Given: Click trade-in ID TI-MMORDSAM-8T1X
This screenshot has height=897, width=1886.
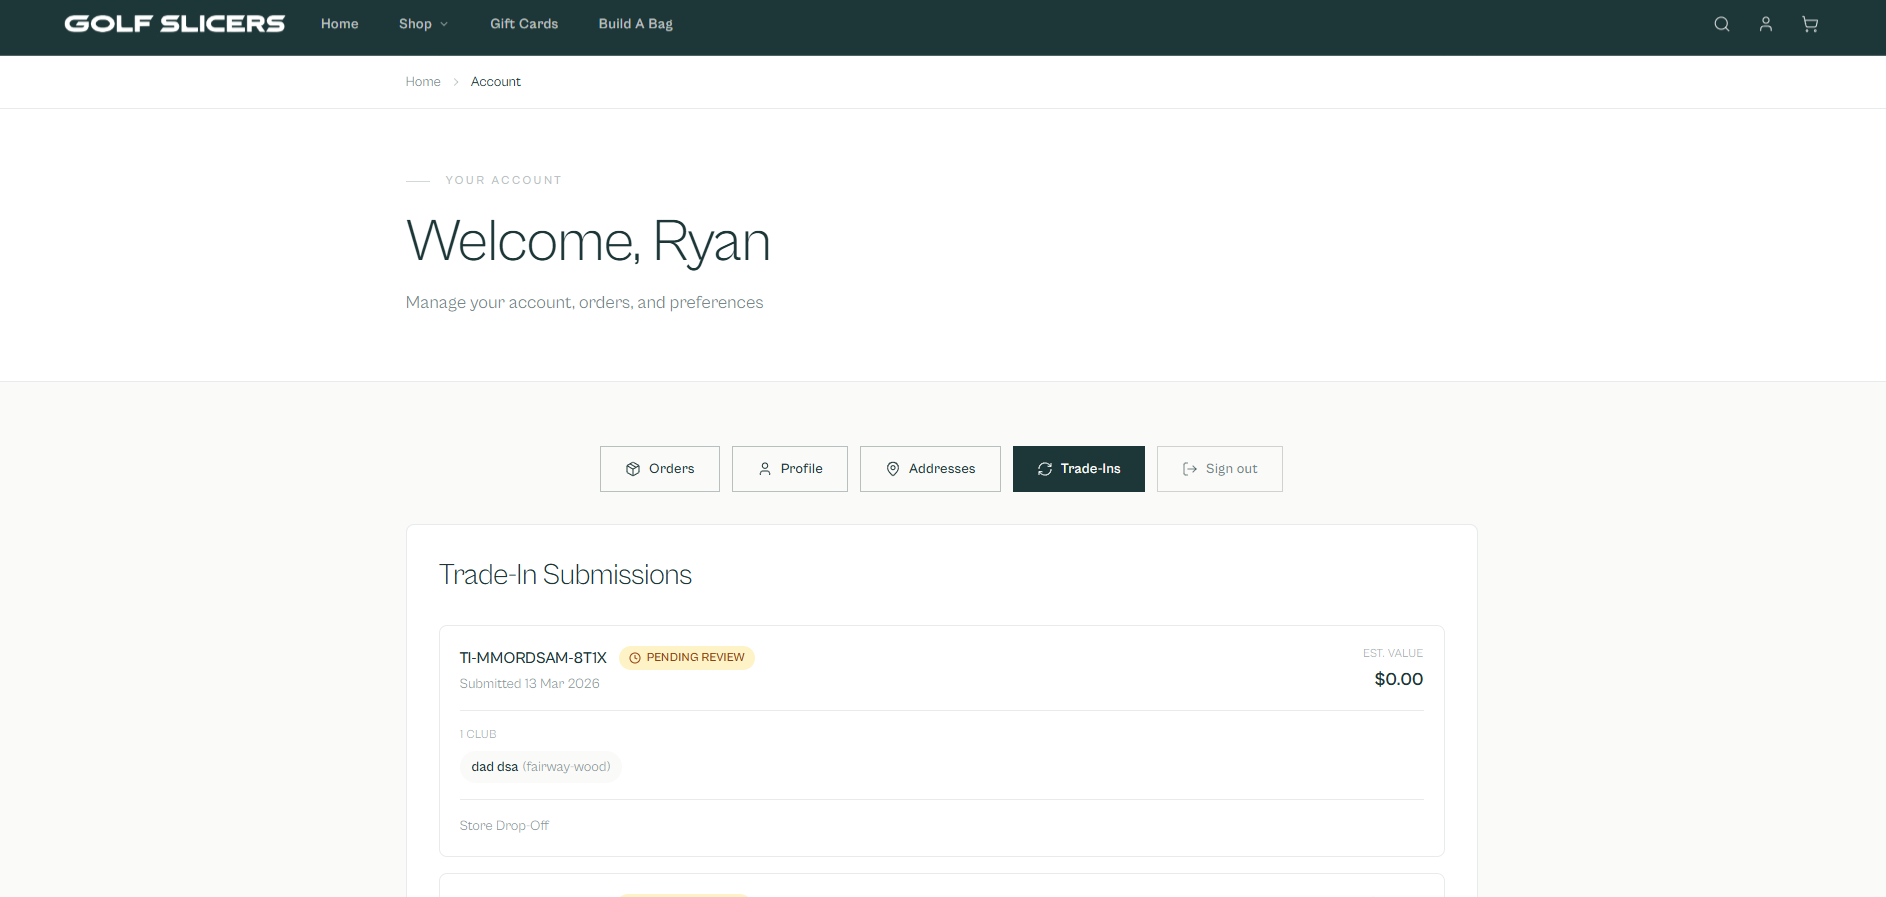Looking at the screenshot, I should (533, 658).
